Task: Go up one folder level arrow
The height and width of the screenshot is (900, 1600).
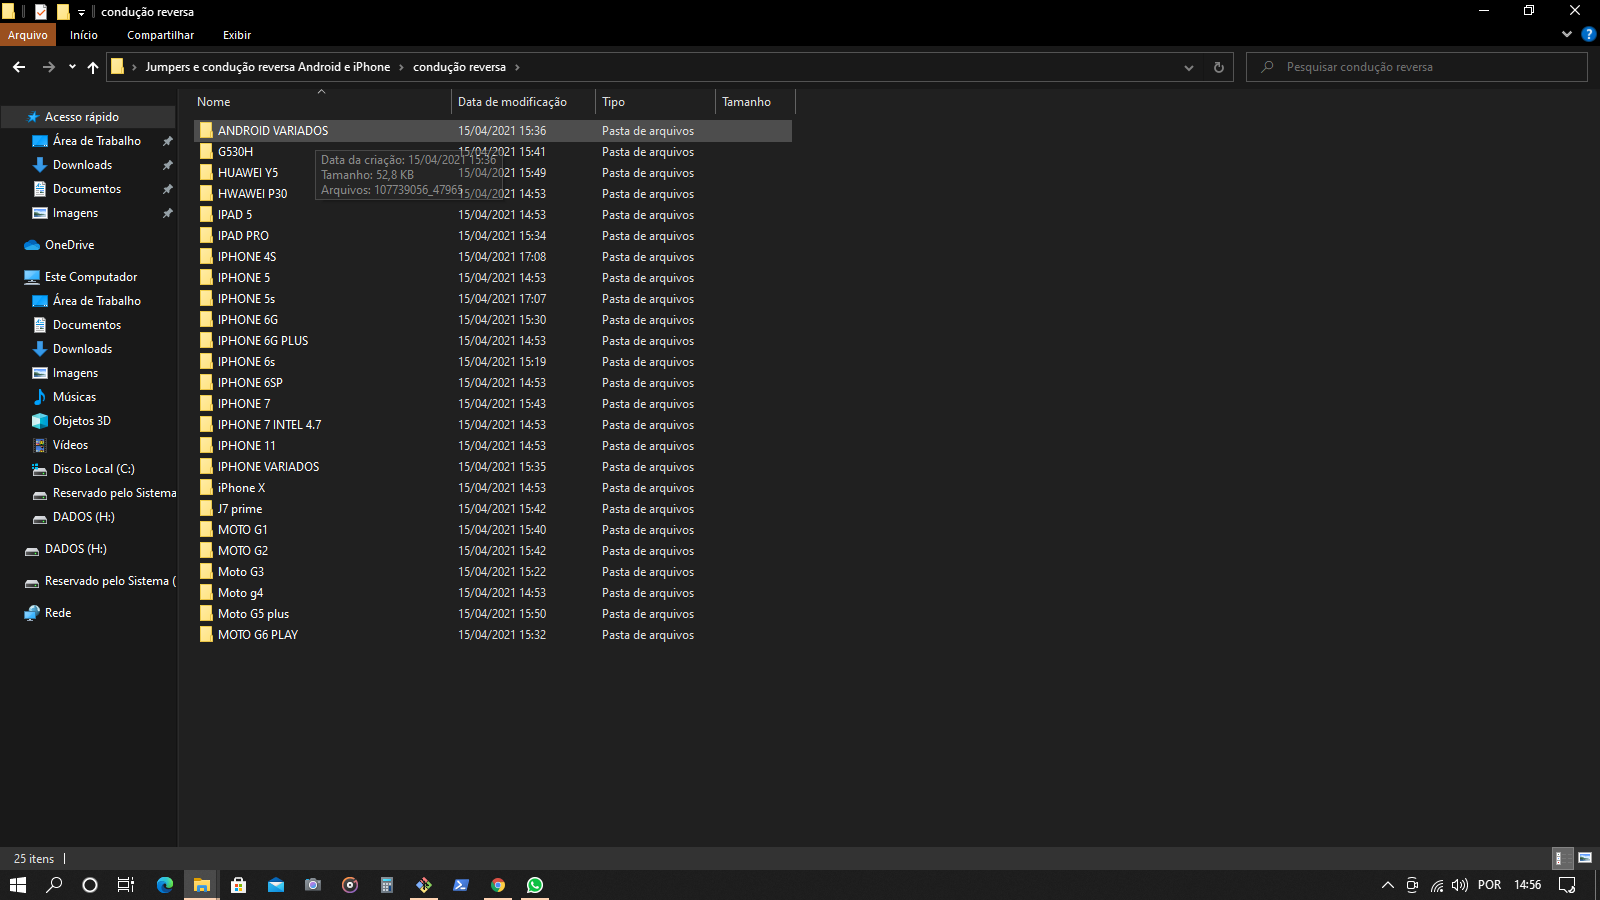Action: point(93,67)
